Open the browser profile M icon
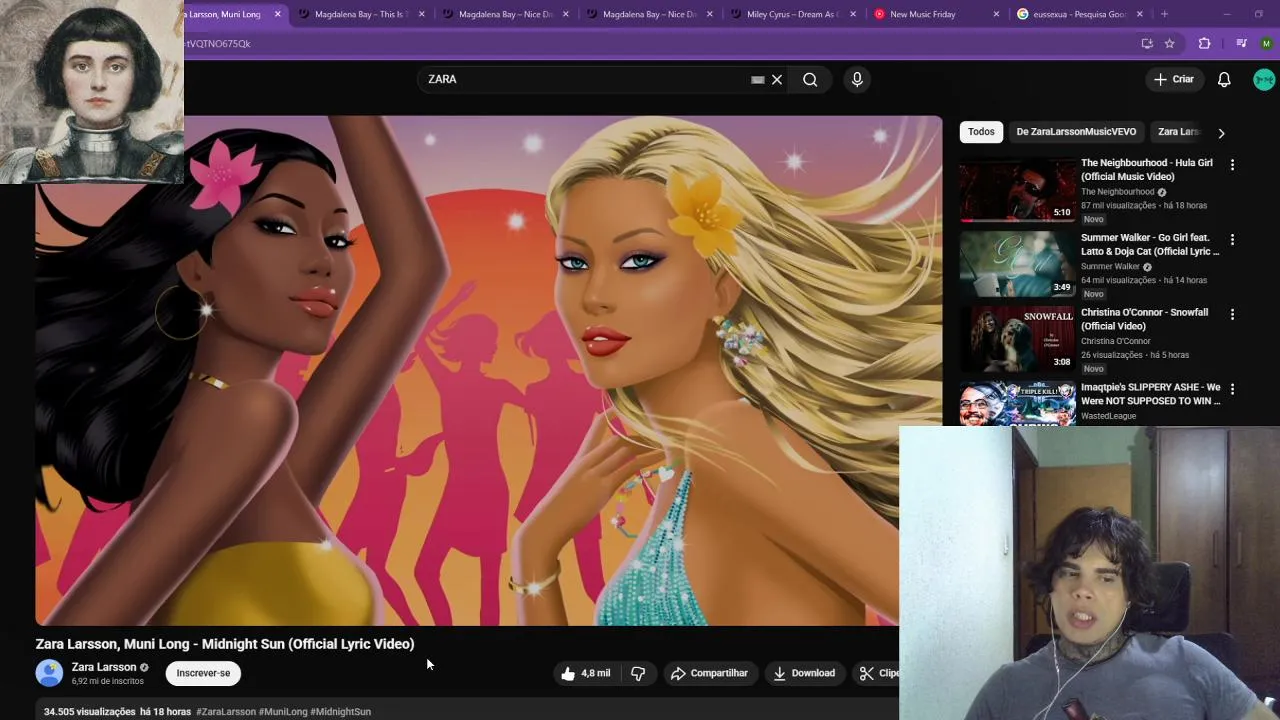This screenshot has width=1280, height=720. pos(1266,43)
